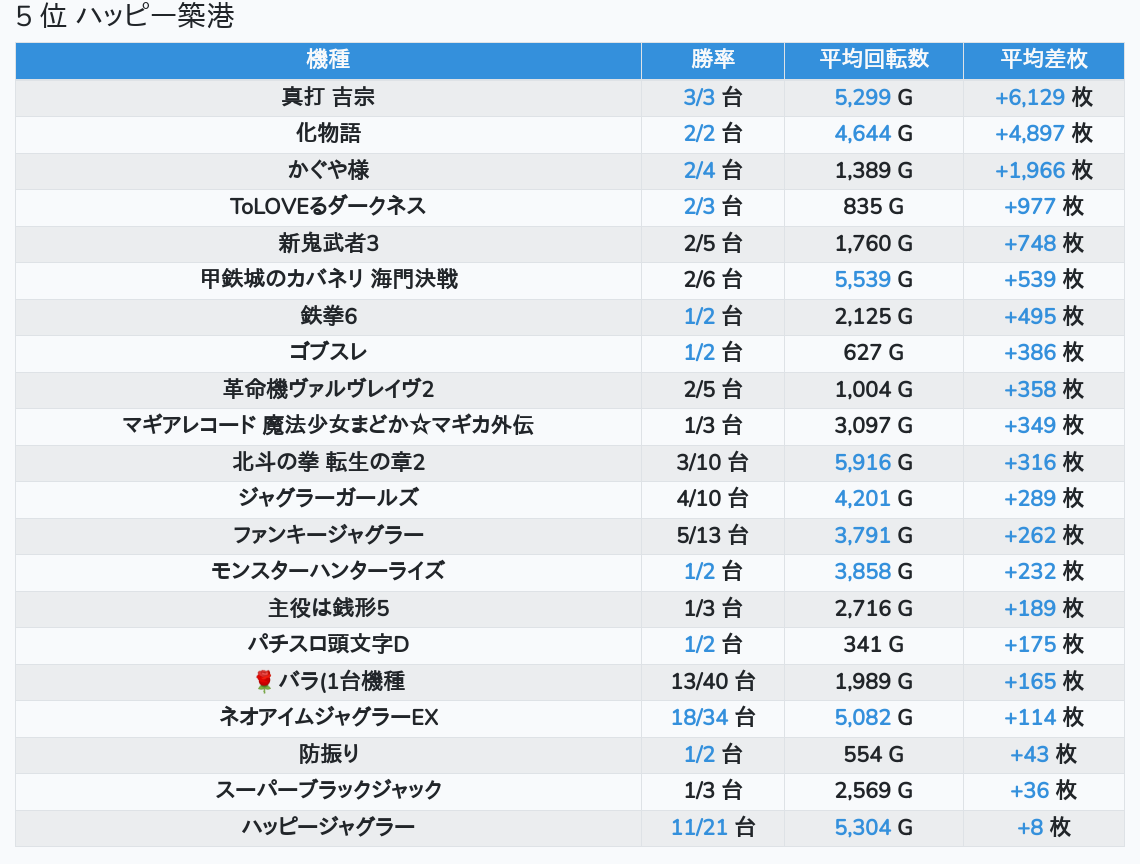Click the 平均差枚 column header
This screenshot has height=864, width=1140.
click(1043, 59)
